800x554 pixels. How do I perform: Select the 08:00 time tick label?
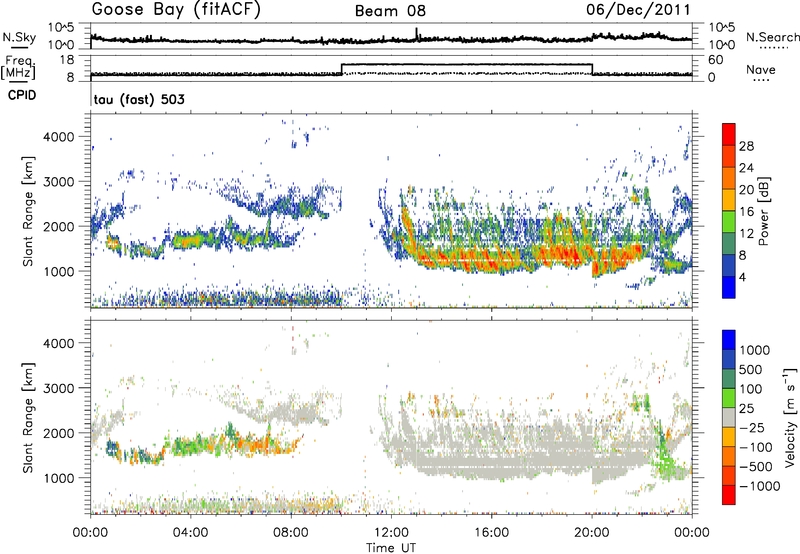pyautogui.click(x=291, y=533)
